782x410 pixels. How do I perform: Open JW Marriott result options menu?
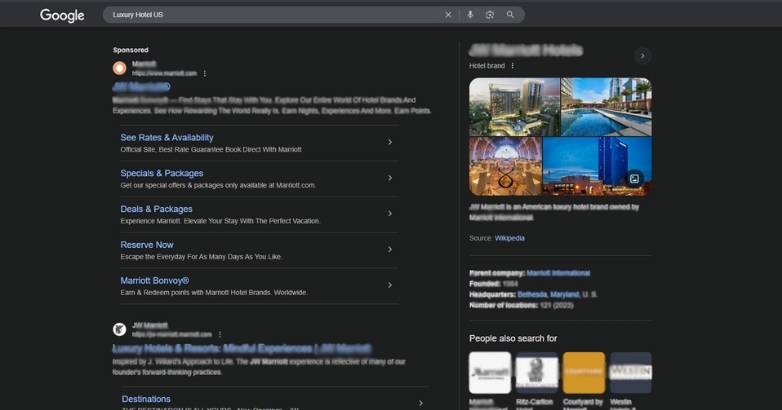pos(220,335)
